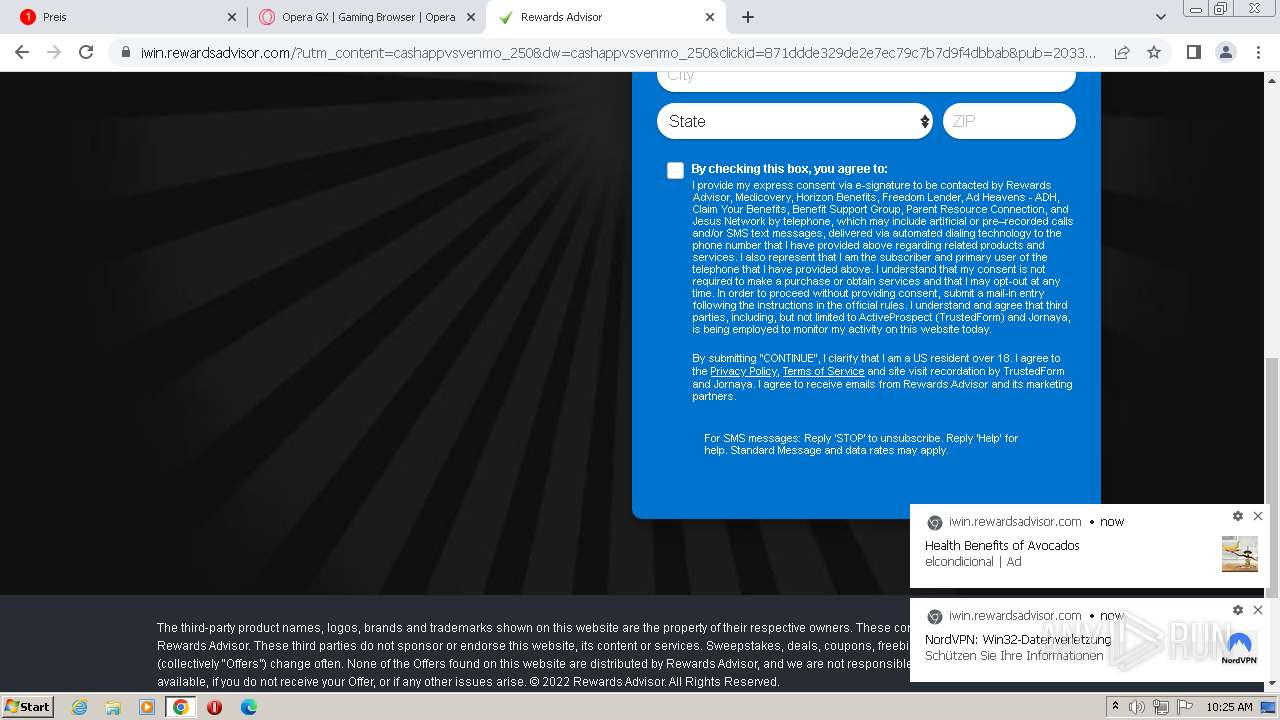Click the forward navigation arrow

(x=54, y=52)
